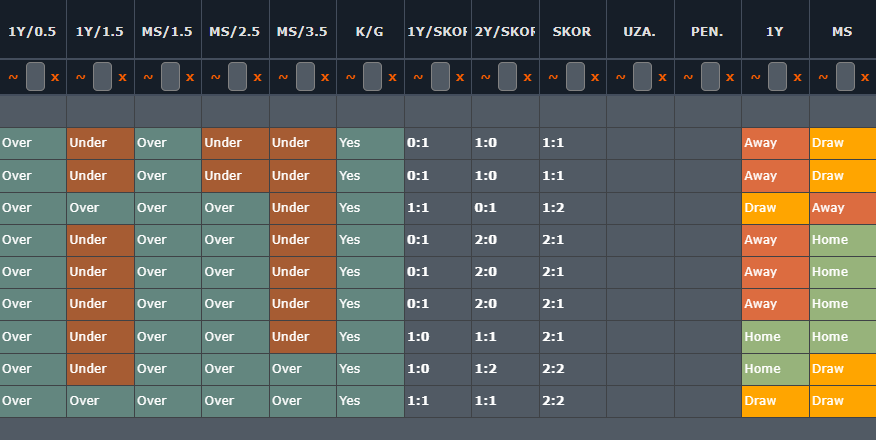The image size is (876, 440).
Task: Click the orange x under K/G
Action: pyautogui.click(x=393, y=77)
